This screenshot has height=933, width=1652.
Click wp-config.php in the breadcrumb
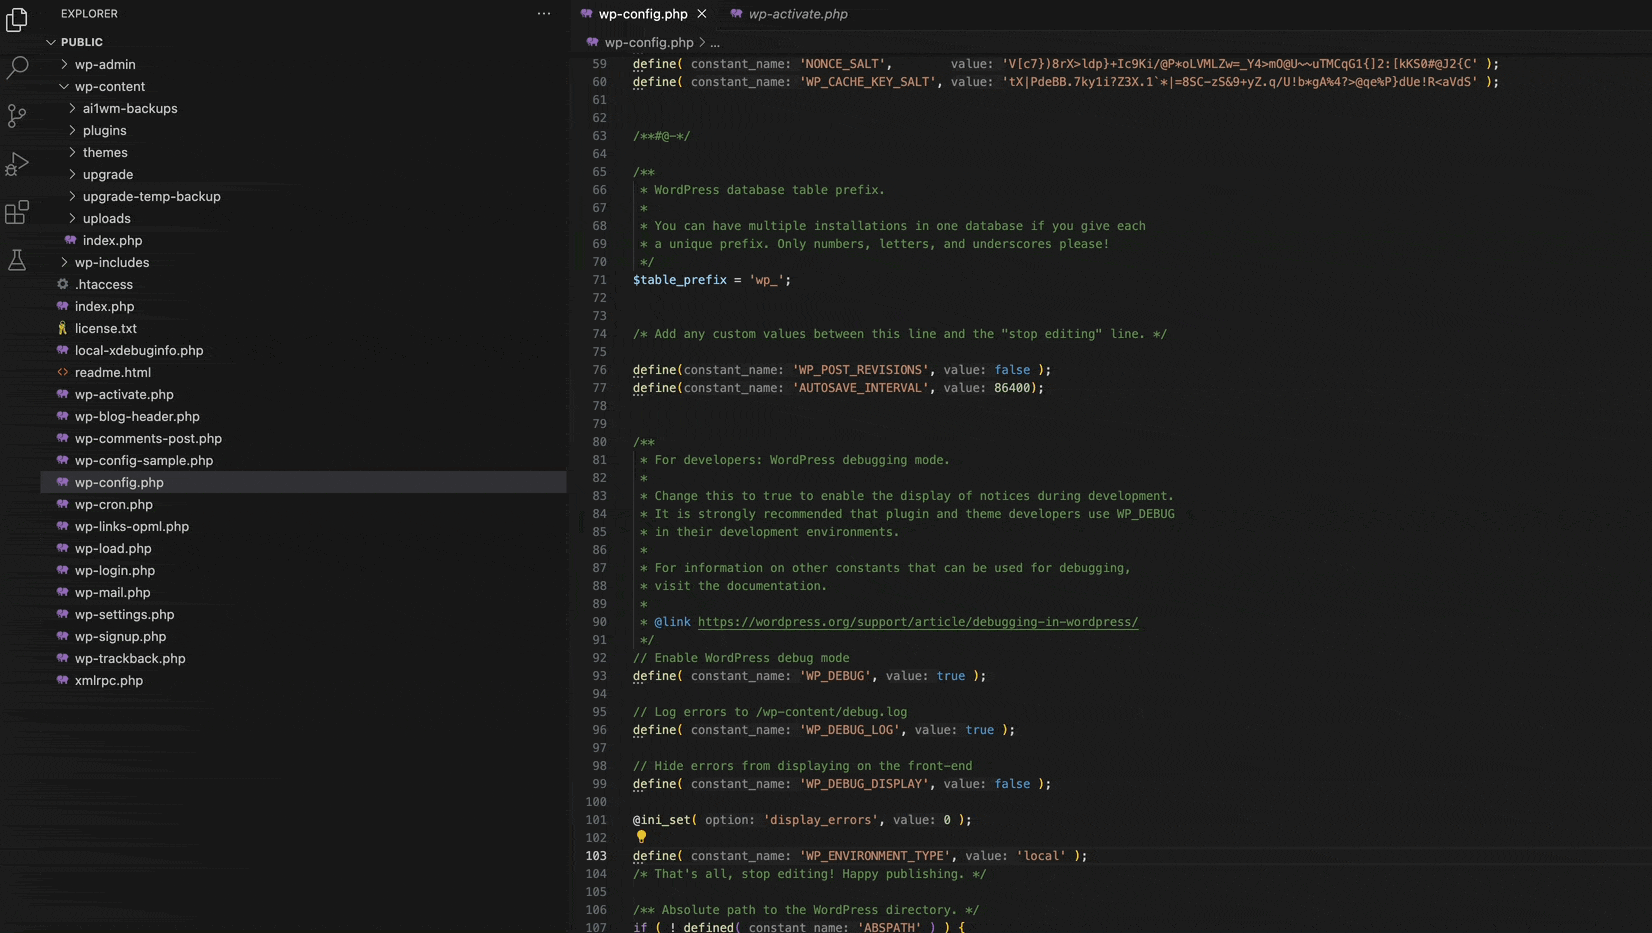(x=649, y=42)
